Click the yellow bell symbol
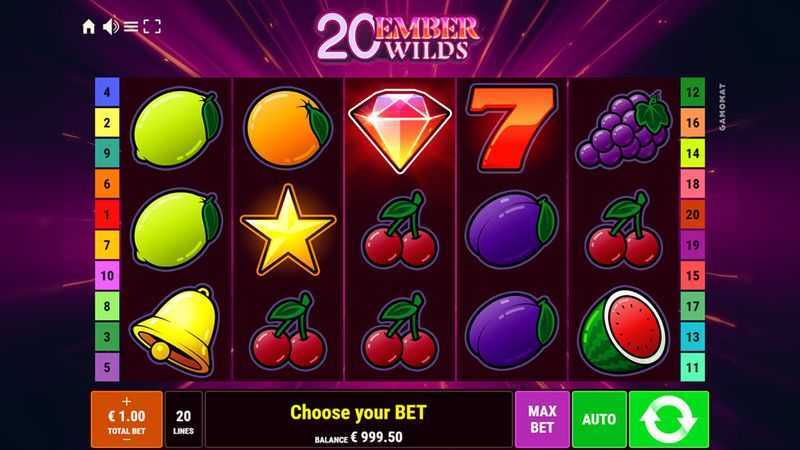 coord(176,331)
